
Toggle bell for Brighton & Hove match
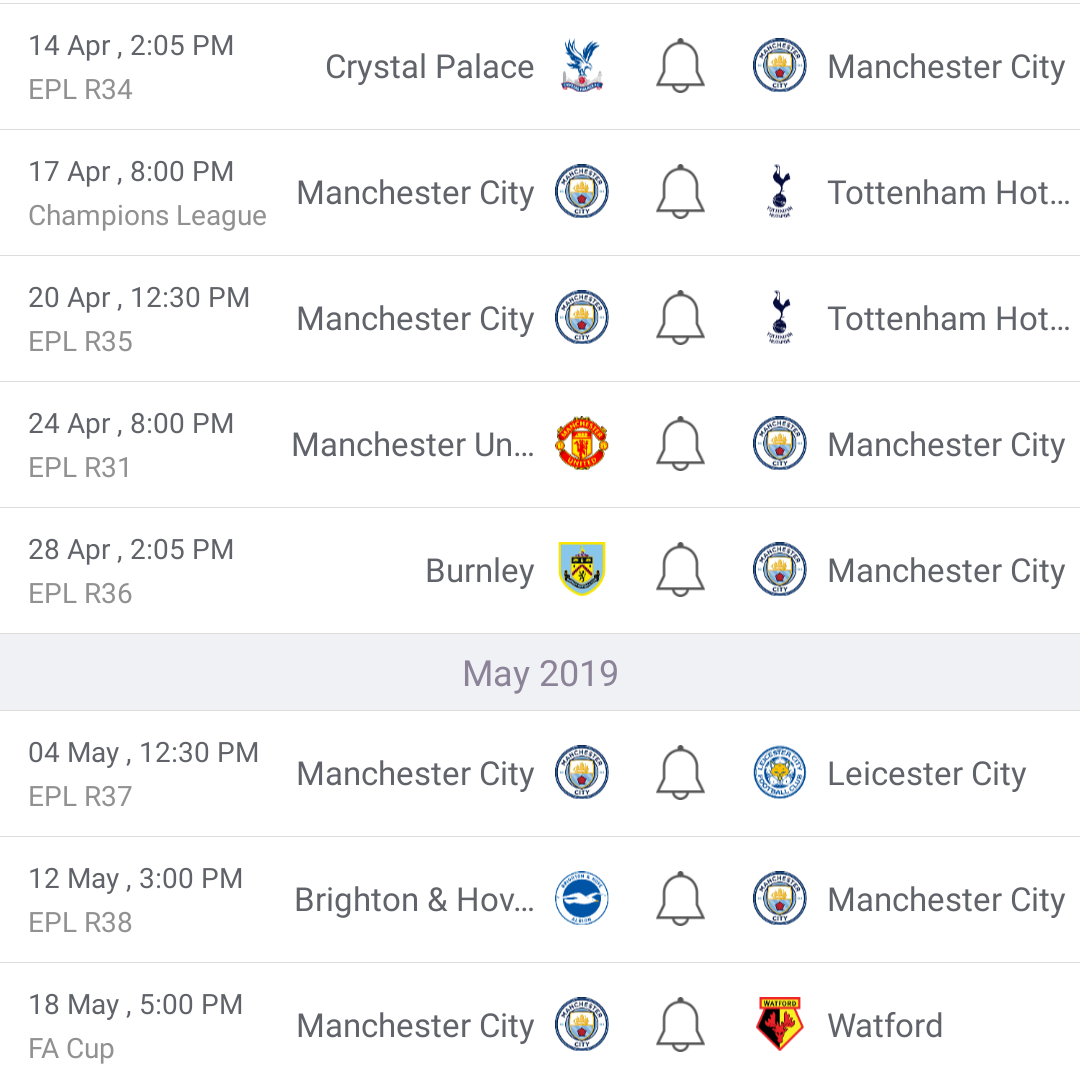[680, 899]
